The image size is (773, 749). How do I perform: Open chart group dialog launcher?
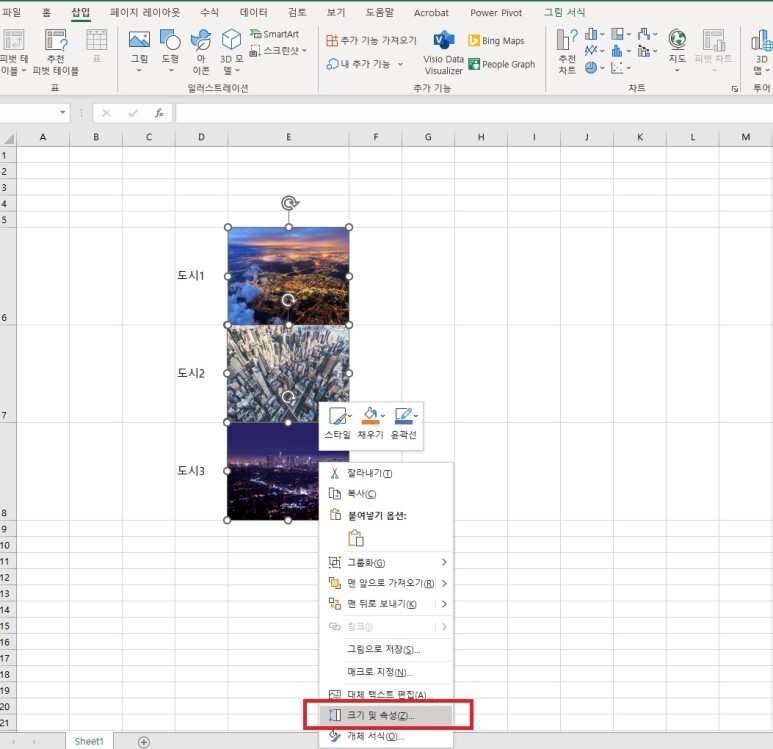pyautogui.click(x=735, y=88)
